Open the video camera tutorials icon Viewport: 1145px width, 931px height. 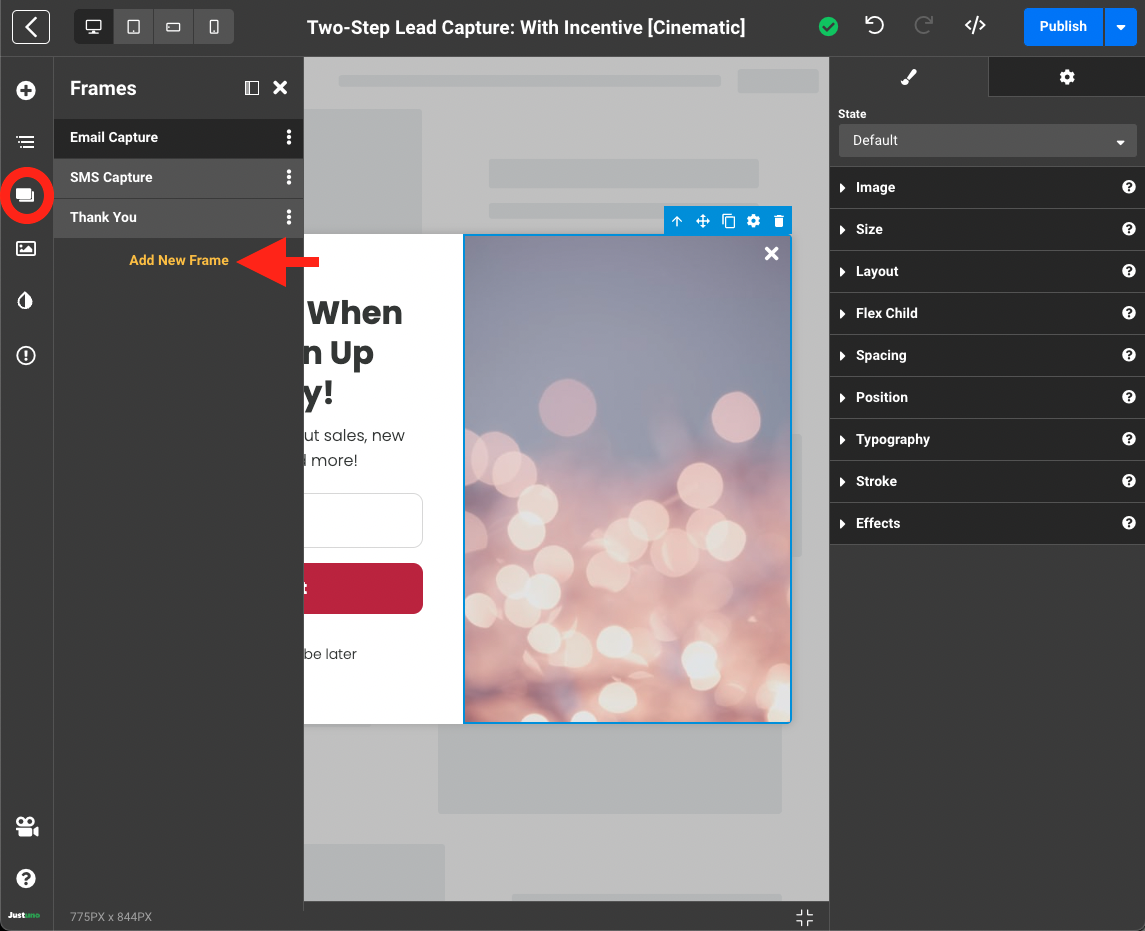pyautogui.click(x=26, y=827)
